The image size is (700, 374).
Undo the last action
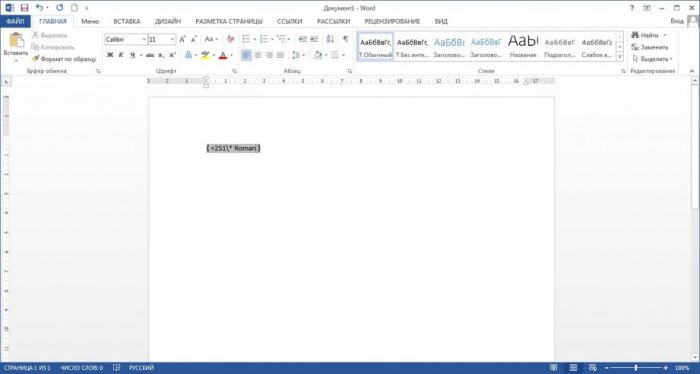click(x=39, y=8)
